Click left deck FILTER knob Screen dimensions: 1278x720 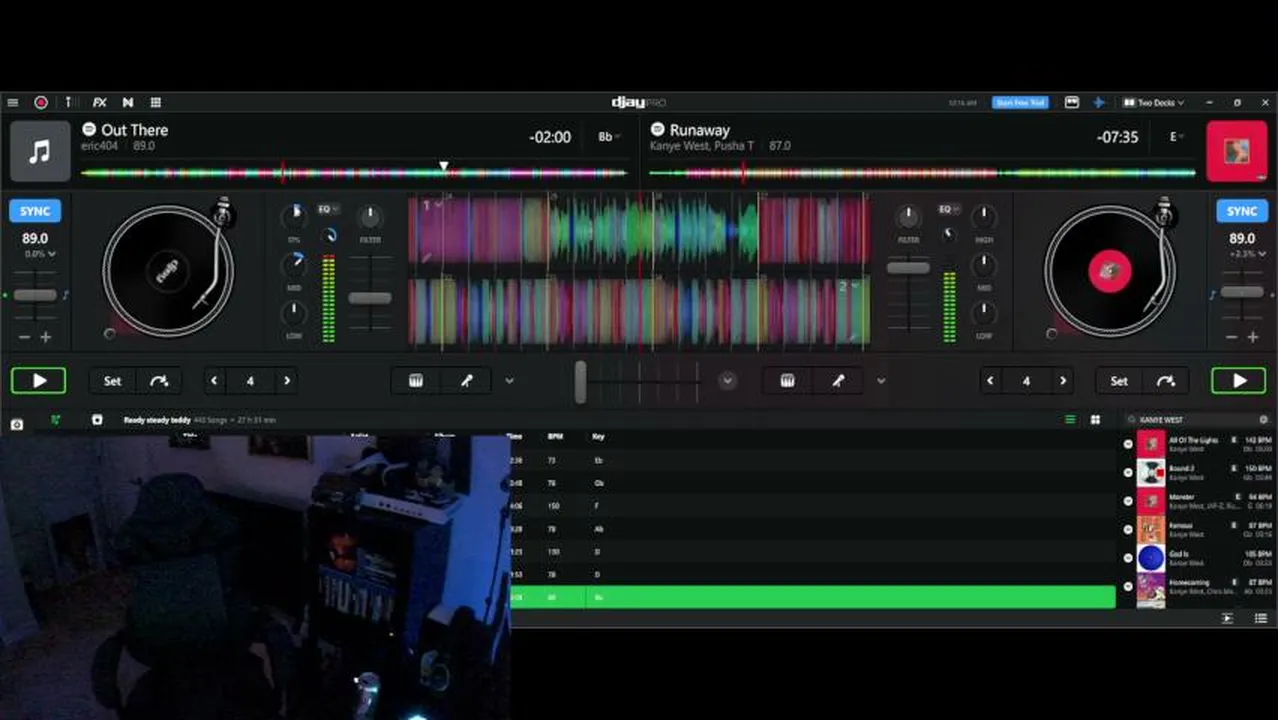[370, 215]
